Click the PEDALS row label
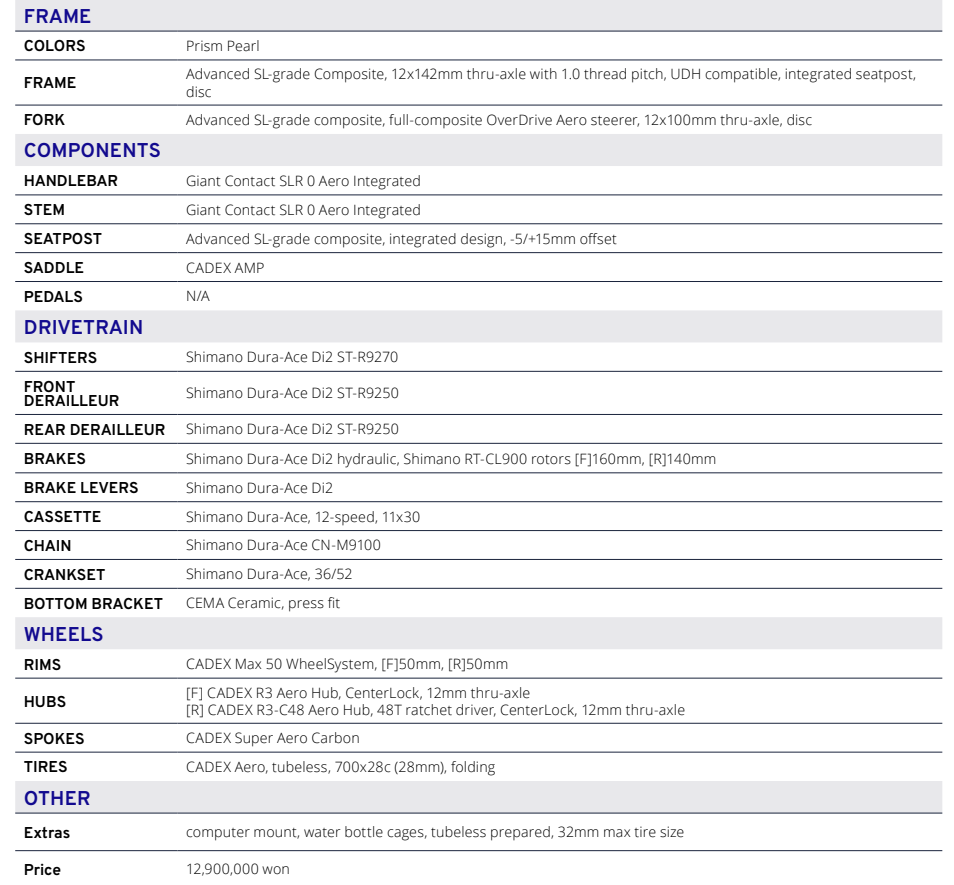Image resolution: width=954 pixels, height=885 pixels. 53,297
